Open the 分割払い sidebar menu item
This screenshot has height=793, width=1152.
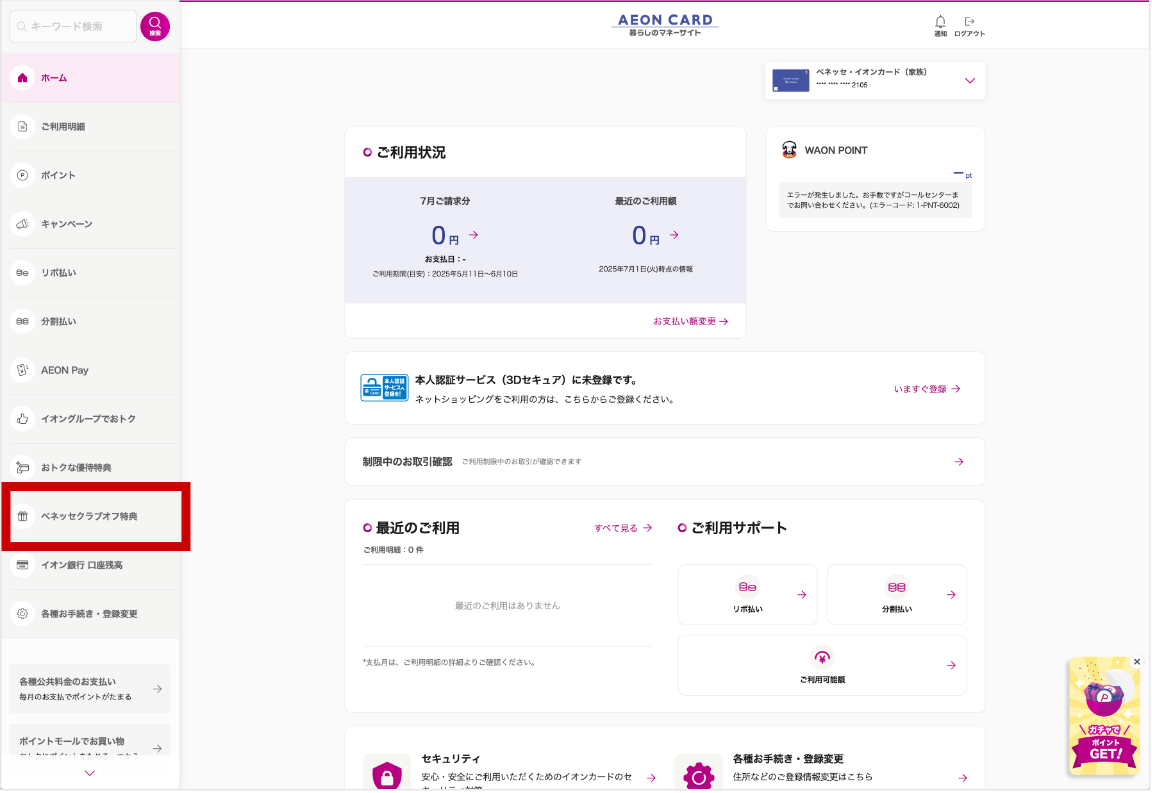[90, 321]
